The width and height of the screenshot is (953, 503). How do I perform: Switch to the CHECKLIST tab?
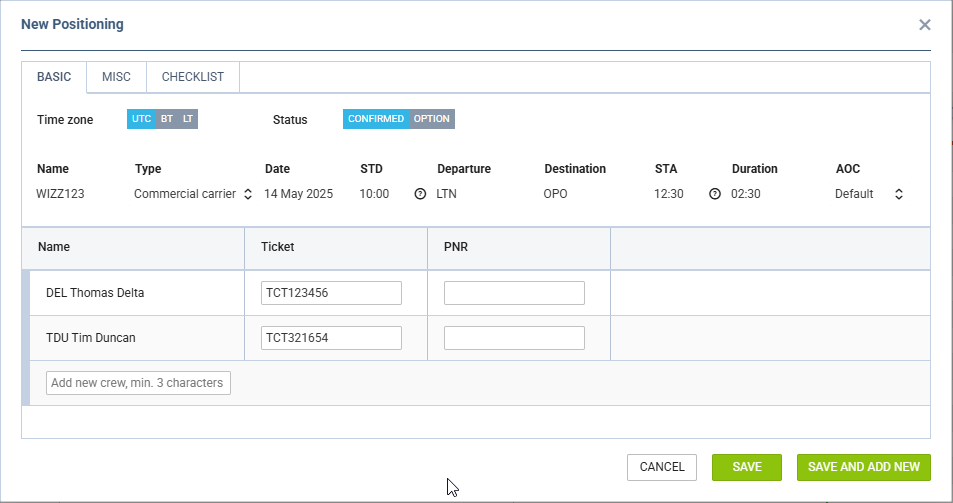193,77
